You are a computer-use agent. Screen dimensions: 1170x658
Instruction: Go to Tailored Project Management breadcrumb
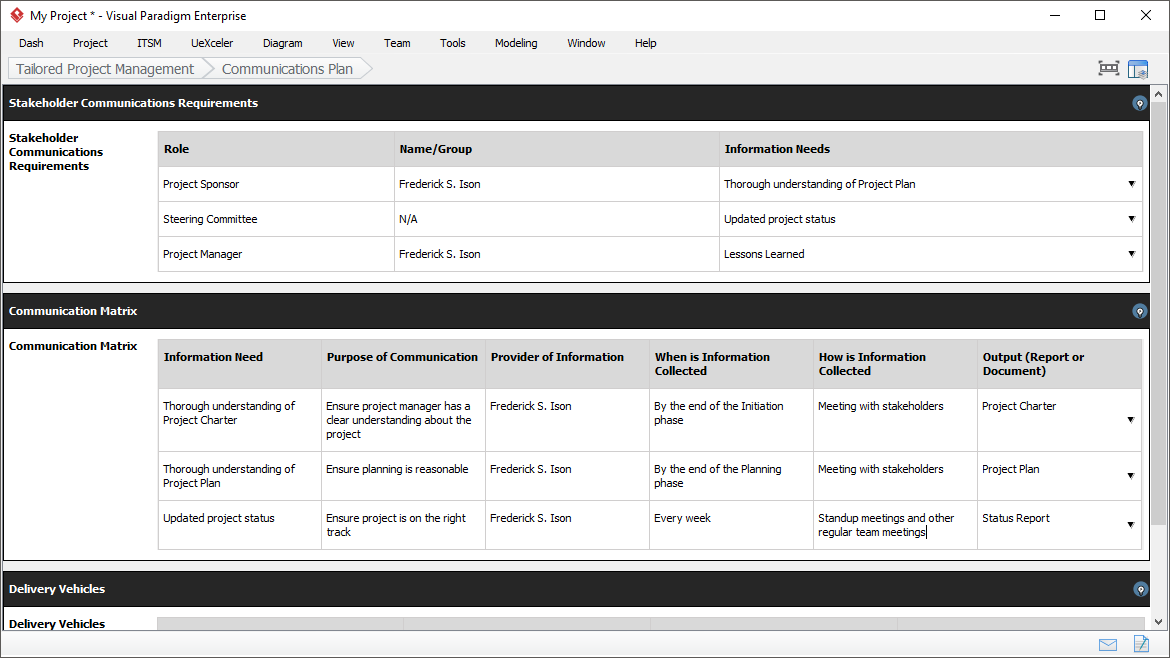[x=105, y=69]
